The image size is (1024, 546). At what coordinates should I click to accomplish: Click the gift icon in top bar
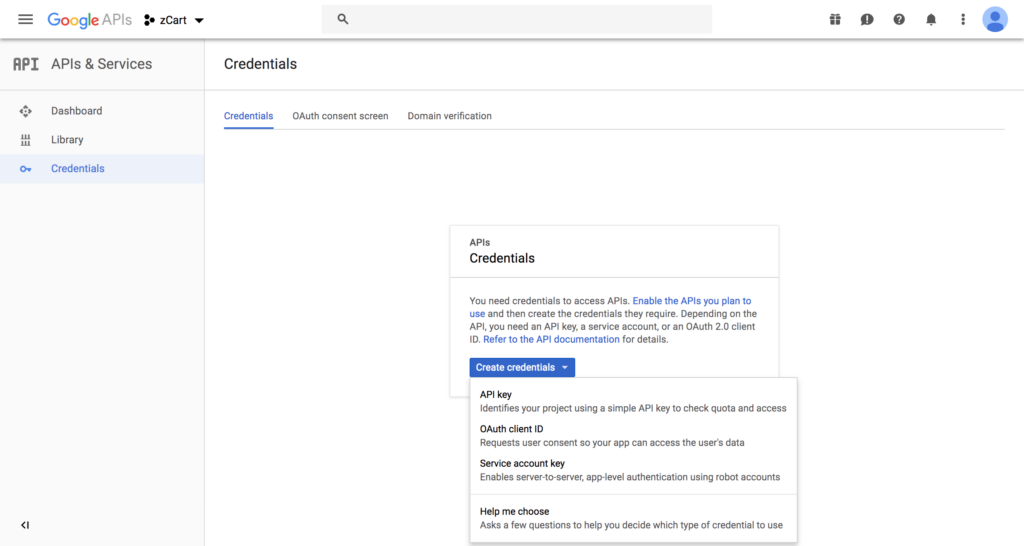point(835,19)
